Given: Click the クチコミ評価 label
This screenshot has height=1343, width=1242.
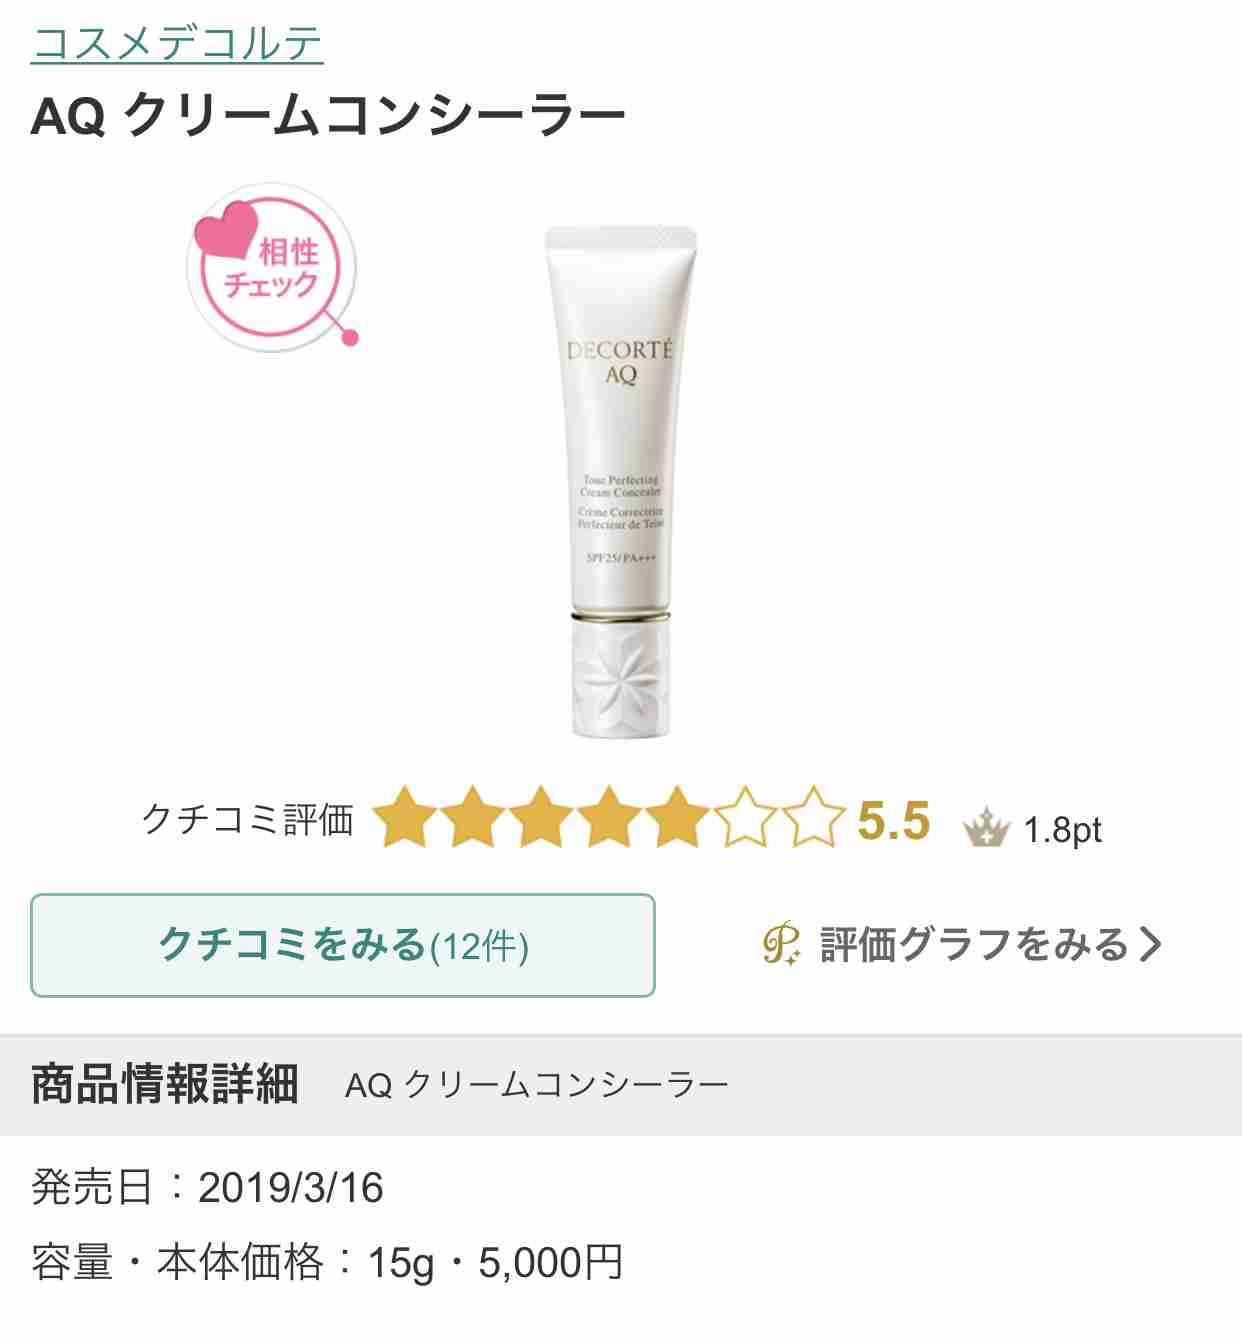Looking at the screenshot, I should click(248, 819).
